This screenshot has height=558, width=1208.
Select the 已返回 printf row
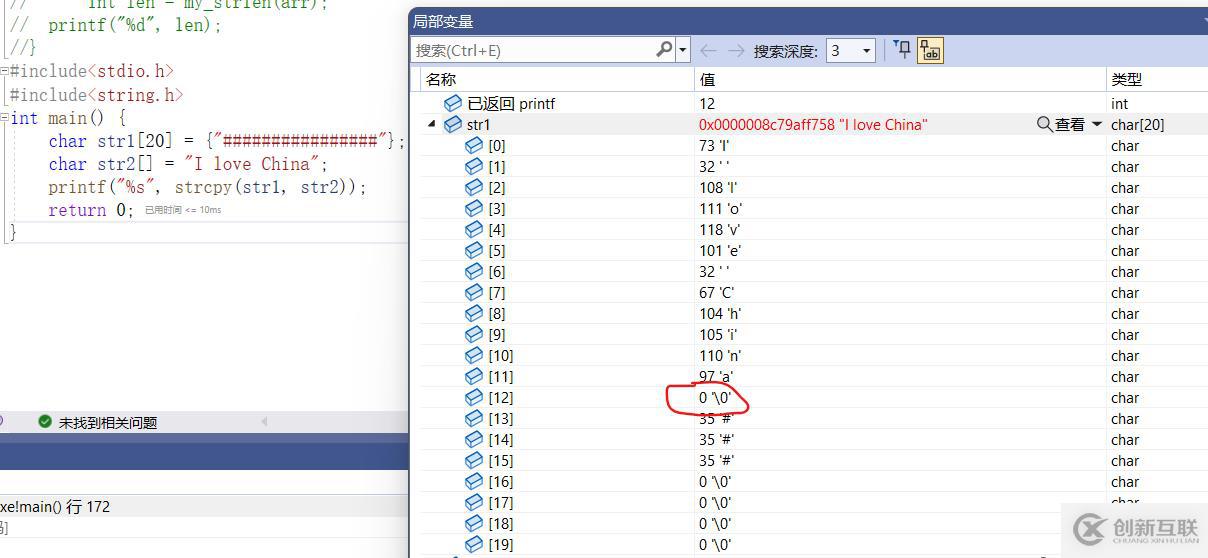(x=511, y=103)
